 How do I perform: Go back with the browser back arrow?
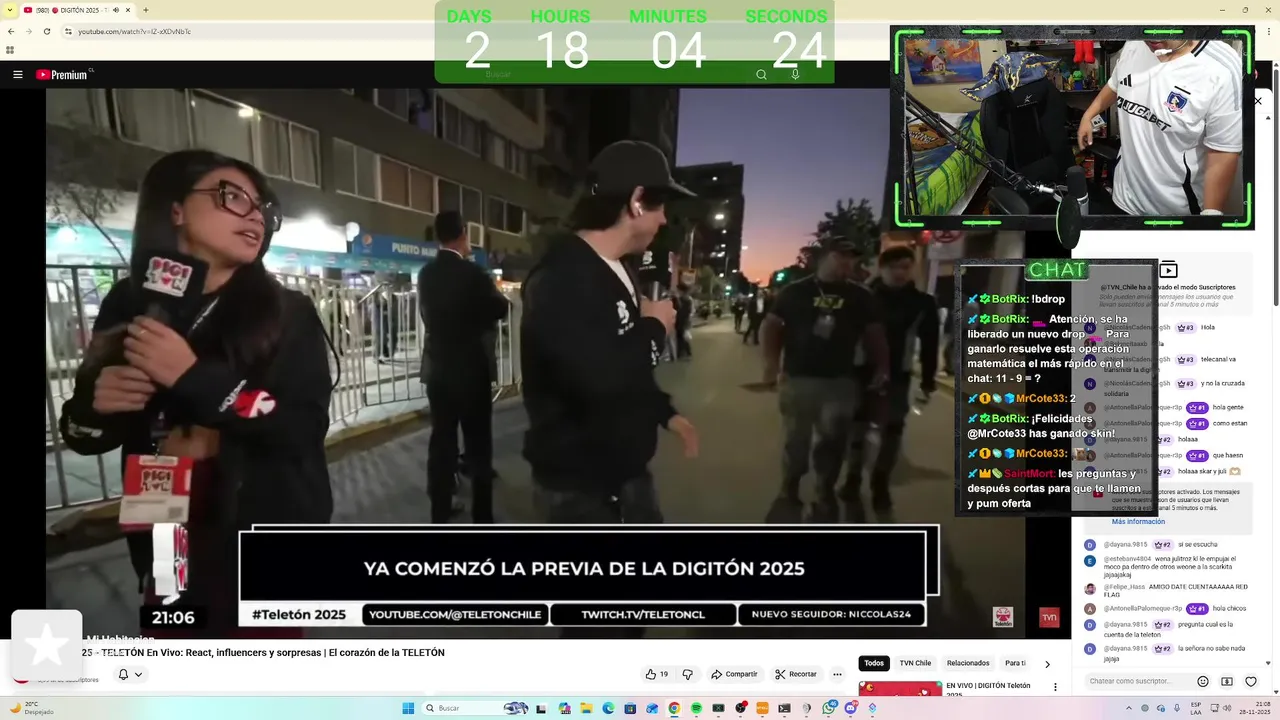[x=10, y=31]
